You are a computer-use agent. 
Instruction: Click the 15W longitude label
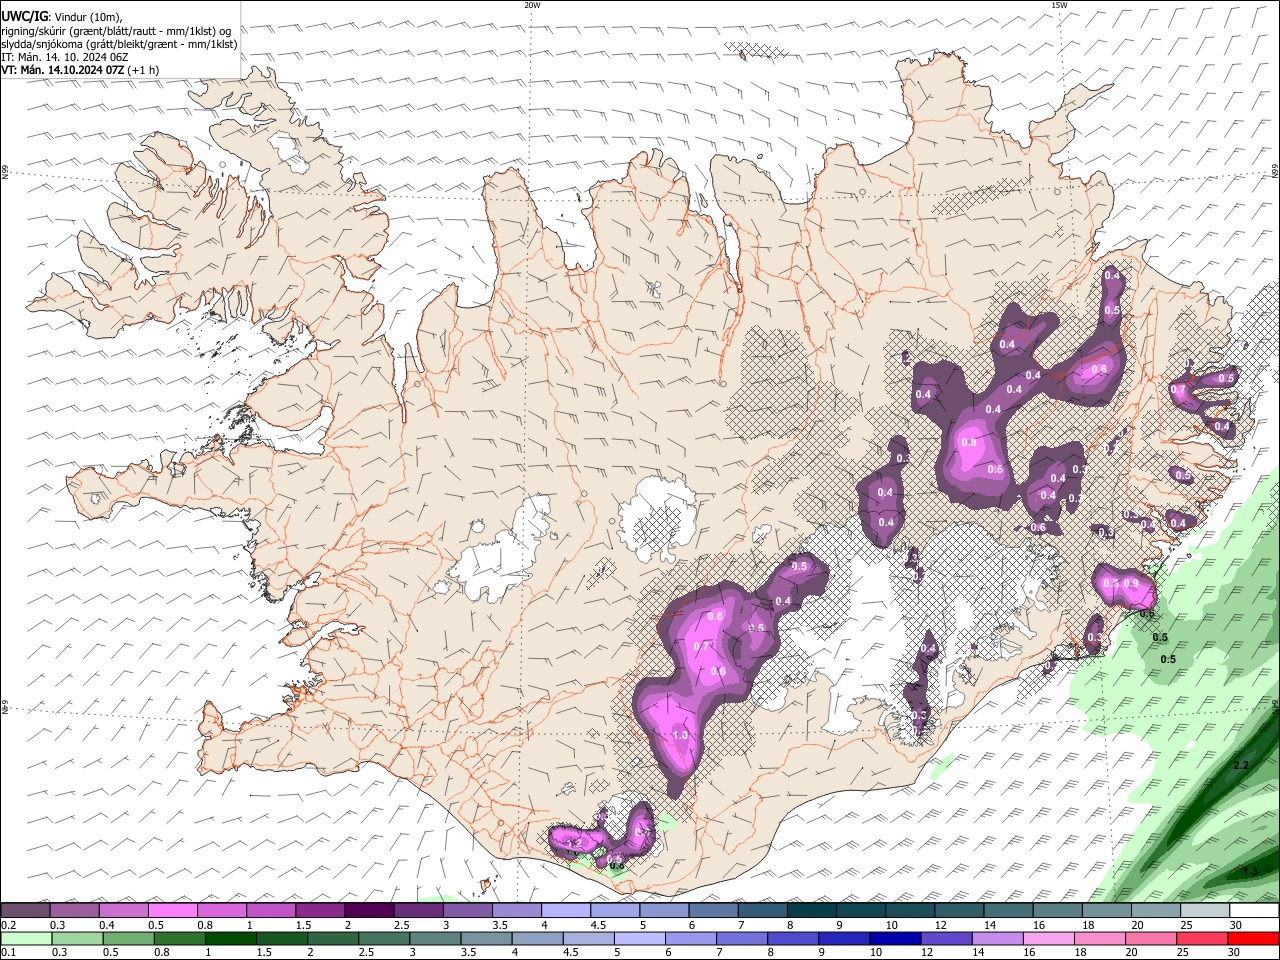[1058, 5]
